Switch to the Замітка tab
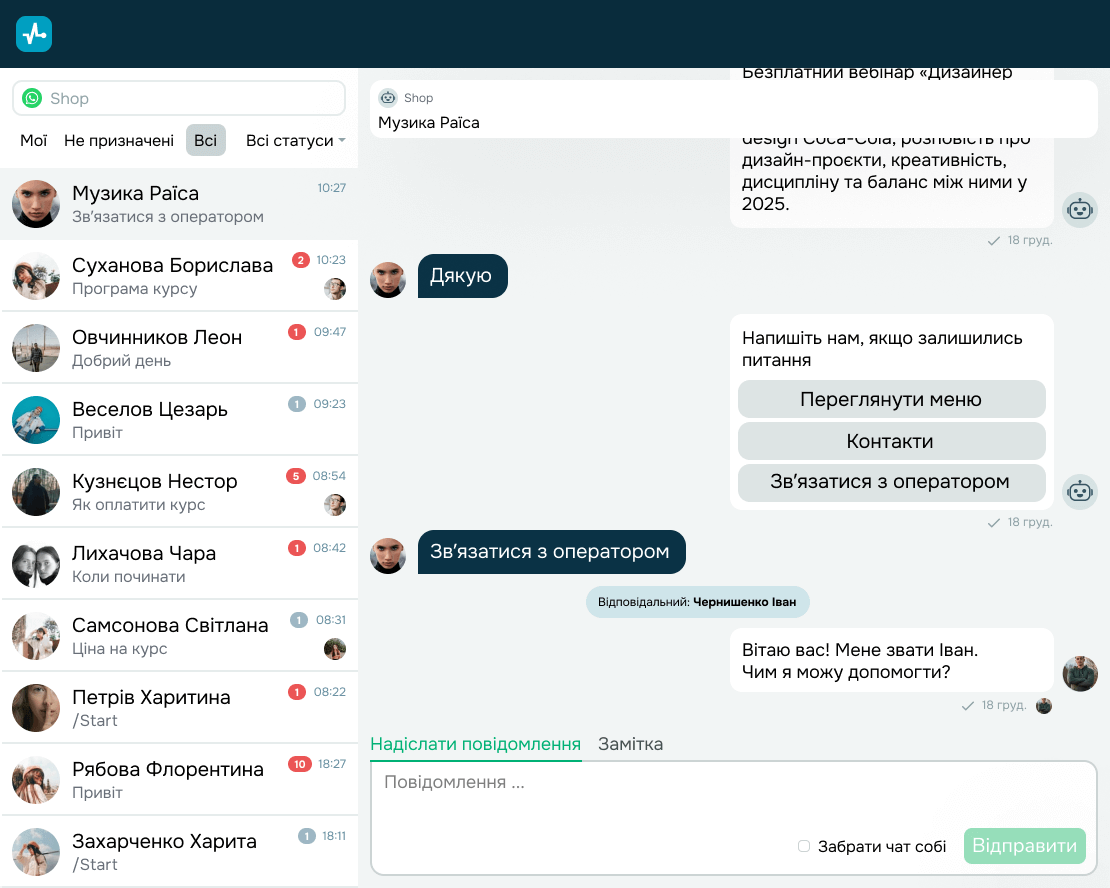1110x888 pixels. click(630, 744)
